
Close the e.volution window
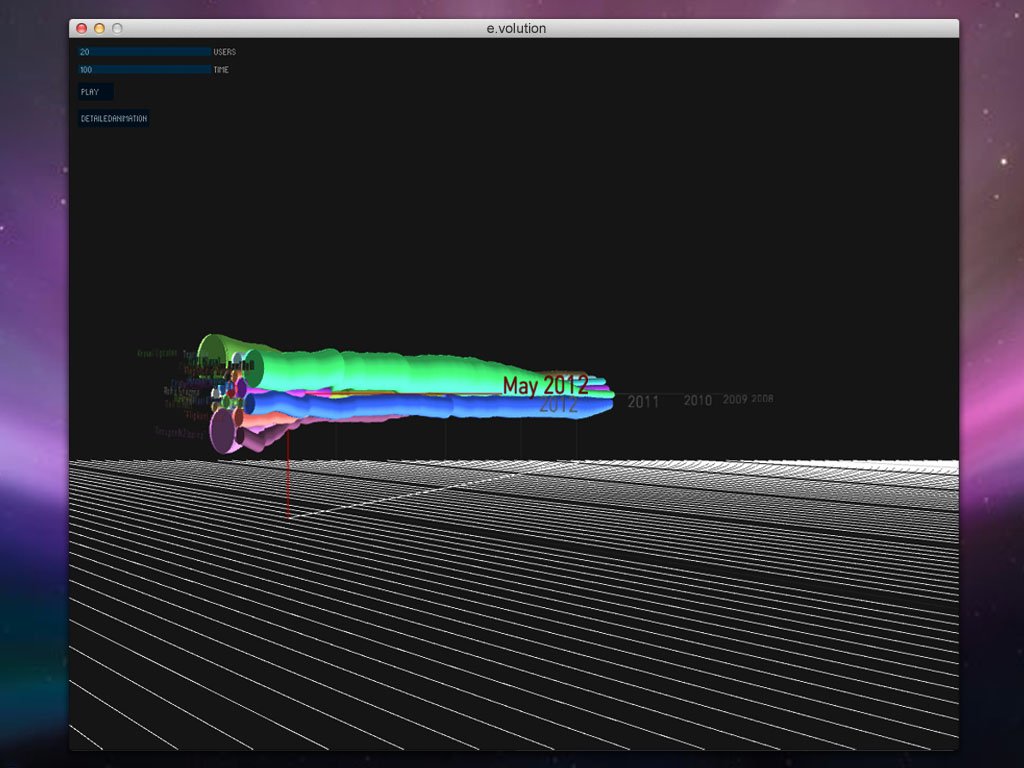pyautogui.click(x=82, y=28)
